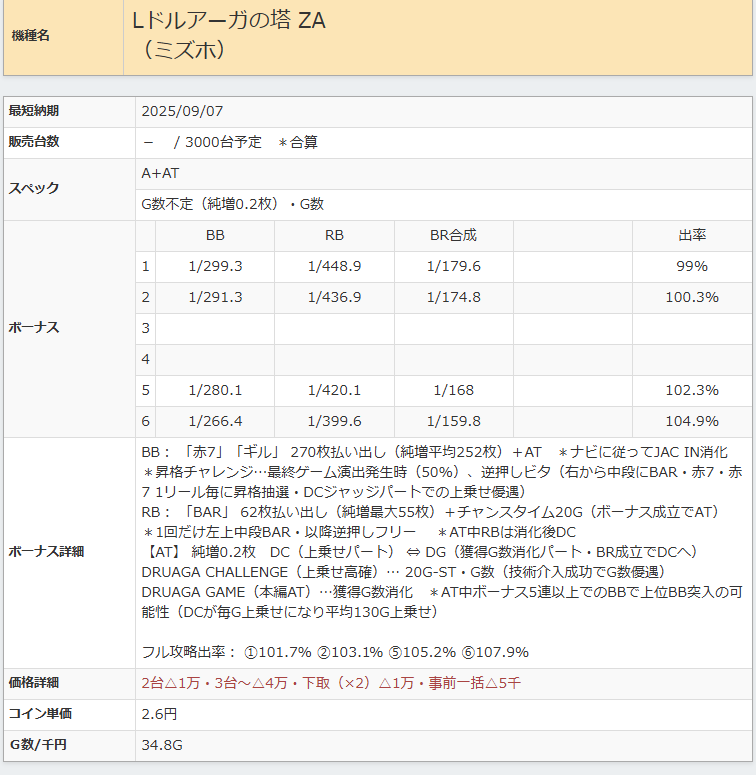Click the コイン単価 row label
The width and height of the screenshot is (756, 775).
40,714
